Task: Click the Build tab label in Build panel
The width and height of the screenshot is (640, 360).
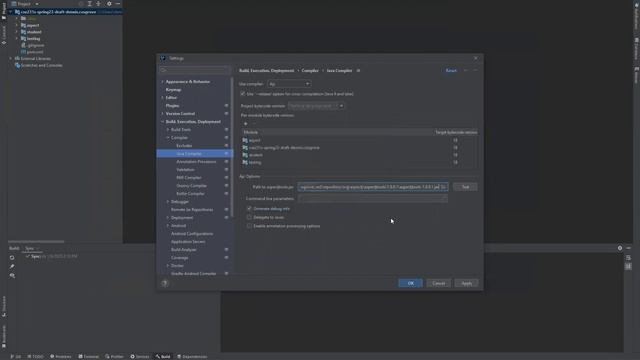Action: click(14, 248)
